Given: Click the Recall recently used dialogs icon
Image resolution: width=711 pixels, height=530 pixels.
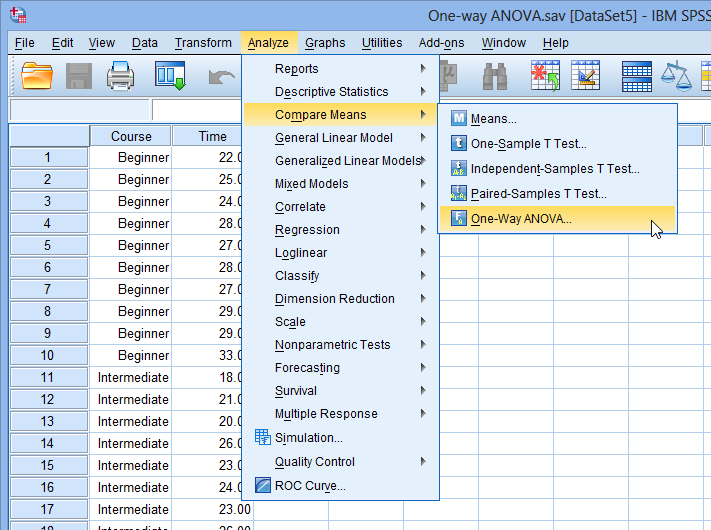Looking at the screenshot, I should pyautogui.click(x=169, y=76).
